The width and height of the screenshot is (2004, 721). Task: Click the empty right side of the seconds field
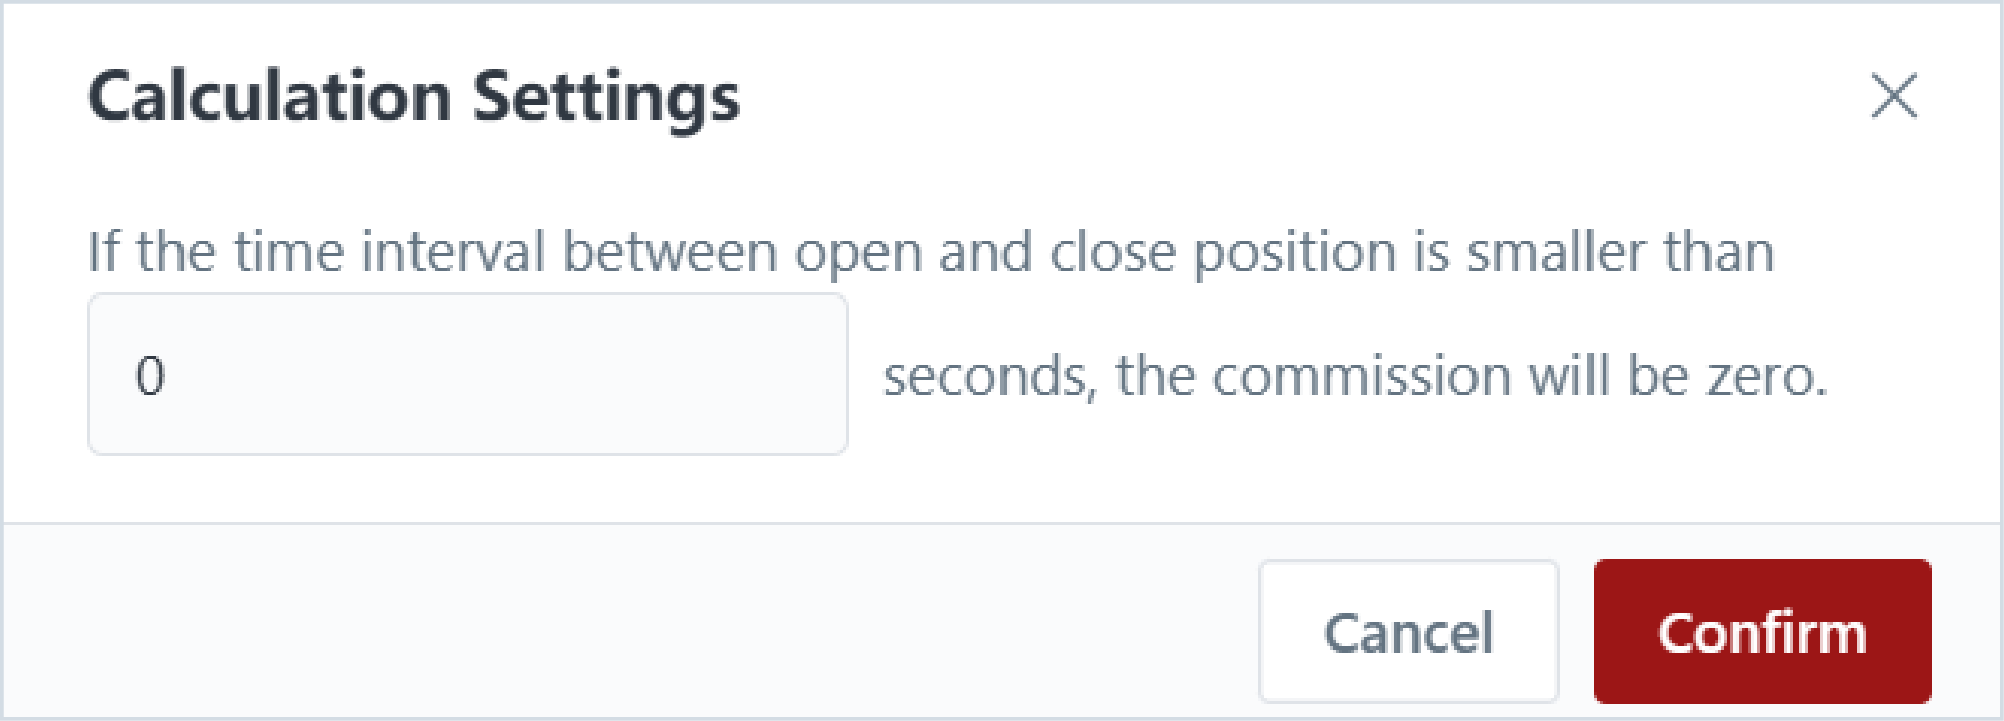click(650, 375)
